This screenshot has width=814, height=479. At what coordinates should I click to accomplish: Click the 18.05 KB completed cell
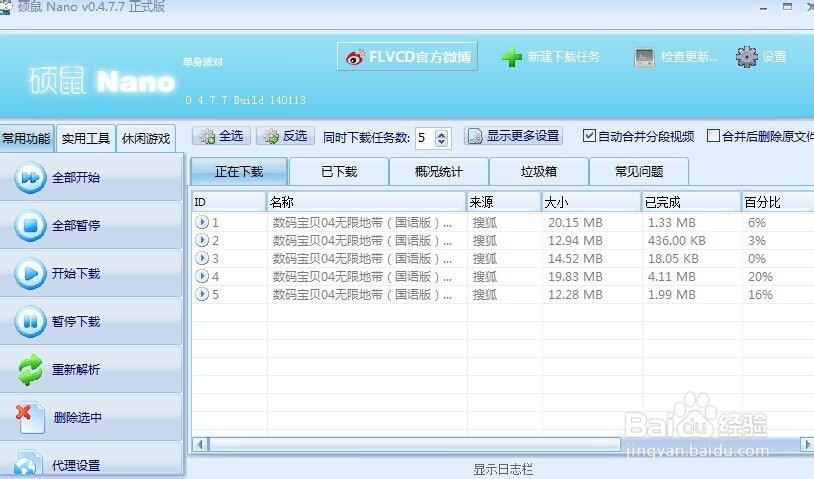673,258
